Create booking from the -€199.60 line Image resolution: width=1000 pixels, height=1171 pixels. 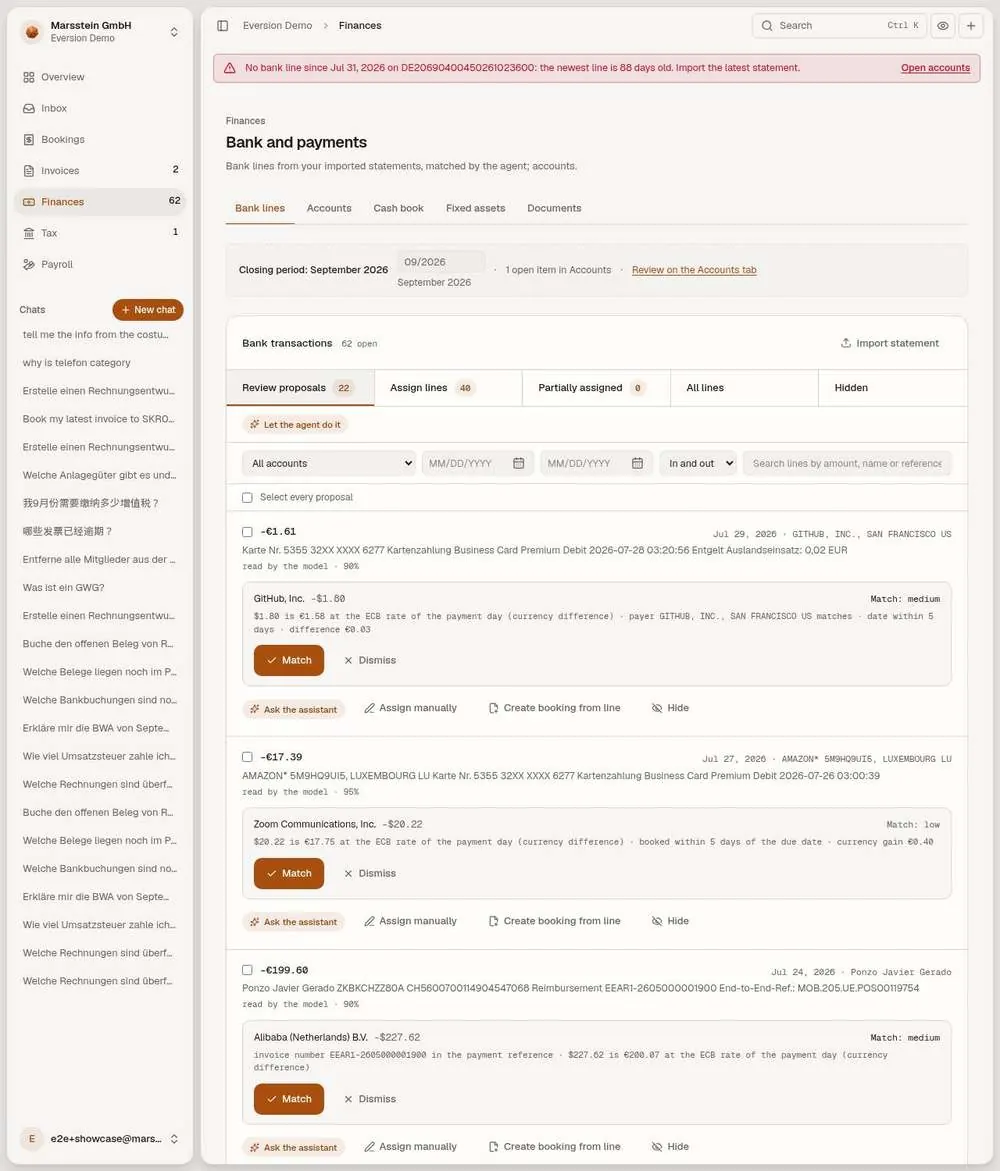(x=554, y=1146)
